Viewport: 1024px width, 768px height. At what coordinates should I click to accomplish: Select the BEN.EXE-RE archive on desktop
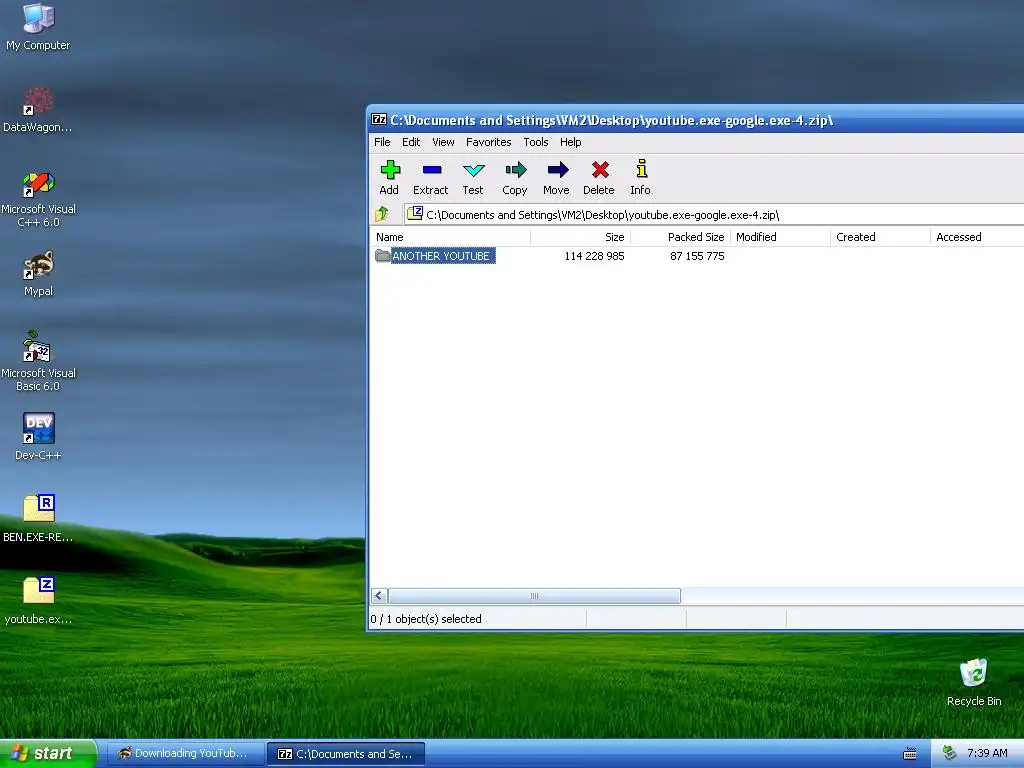(38, 519)
